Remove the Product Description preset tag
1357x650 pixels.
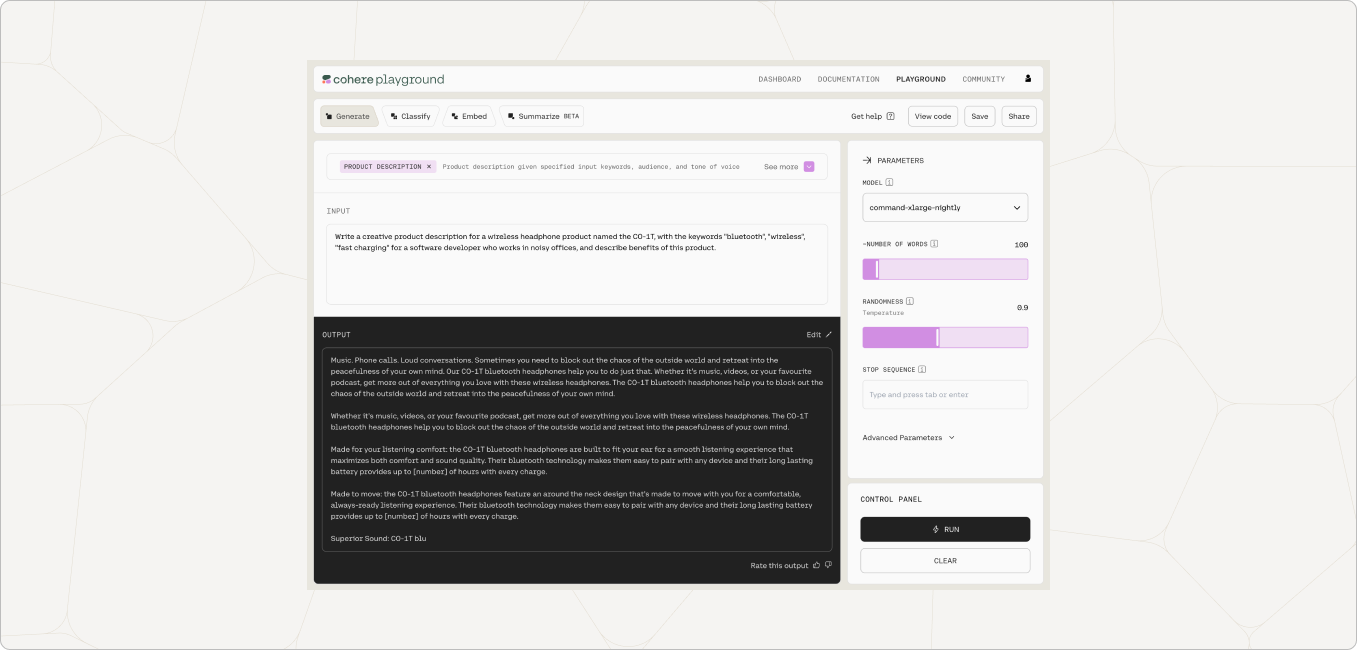[429, 167]
